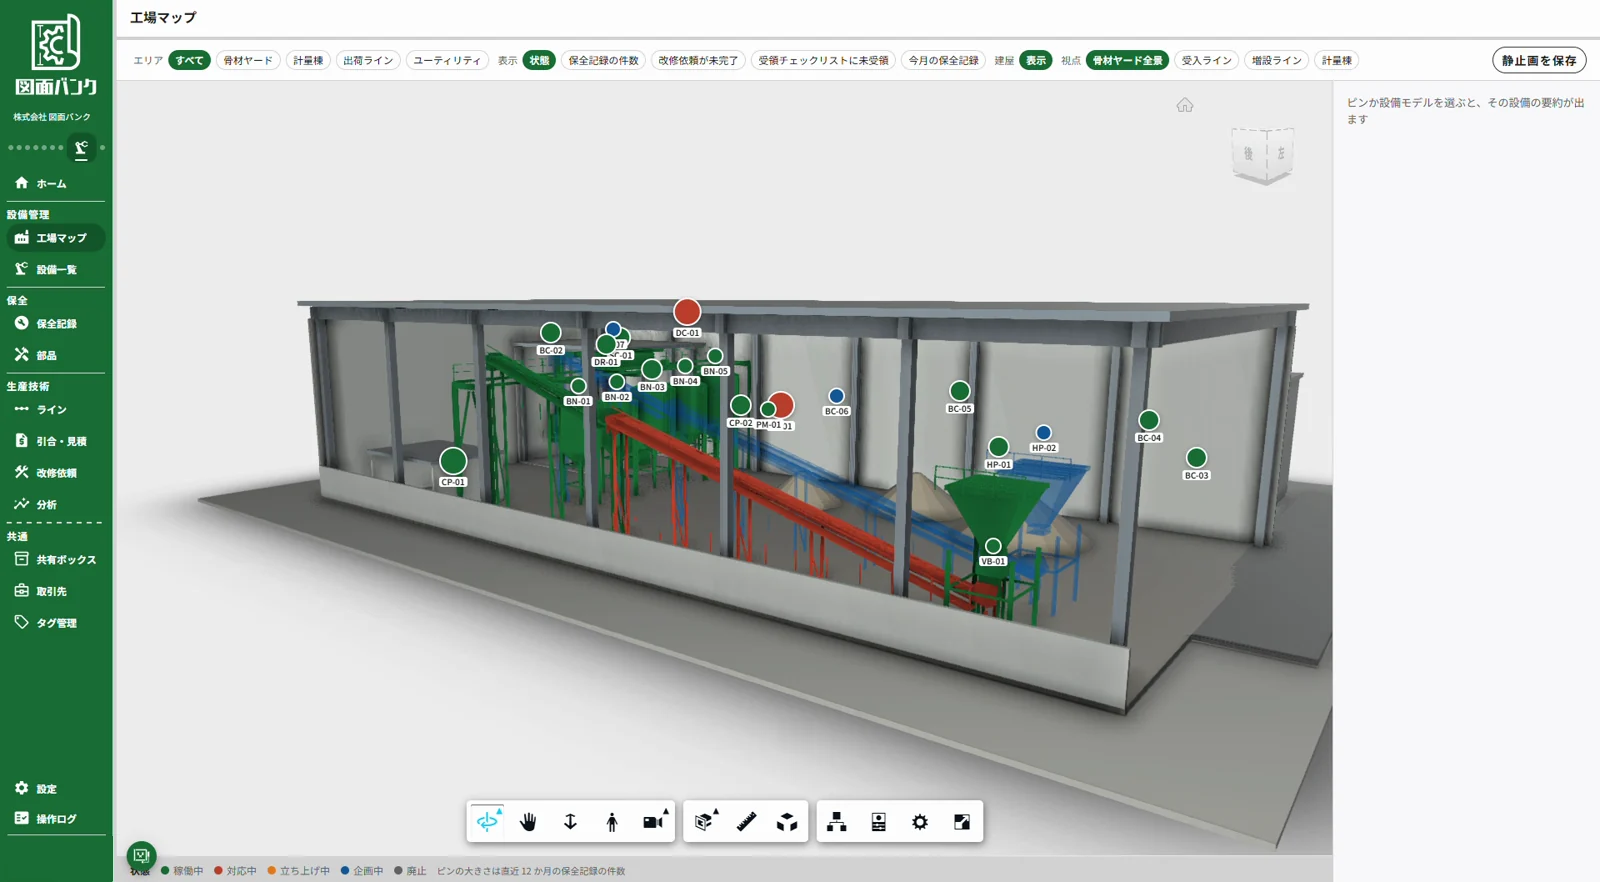Show 今月の保全記録 display
Screen dimensions: 1600x882
943,61
